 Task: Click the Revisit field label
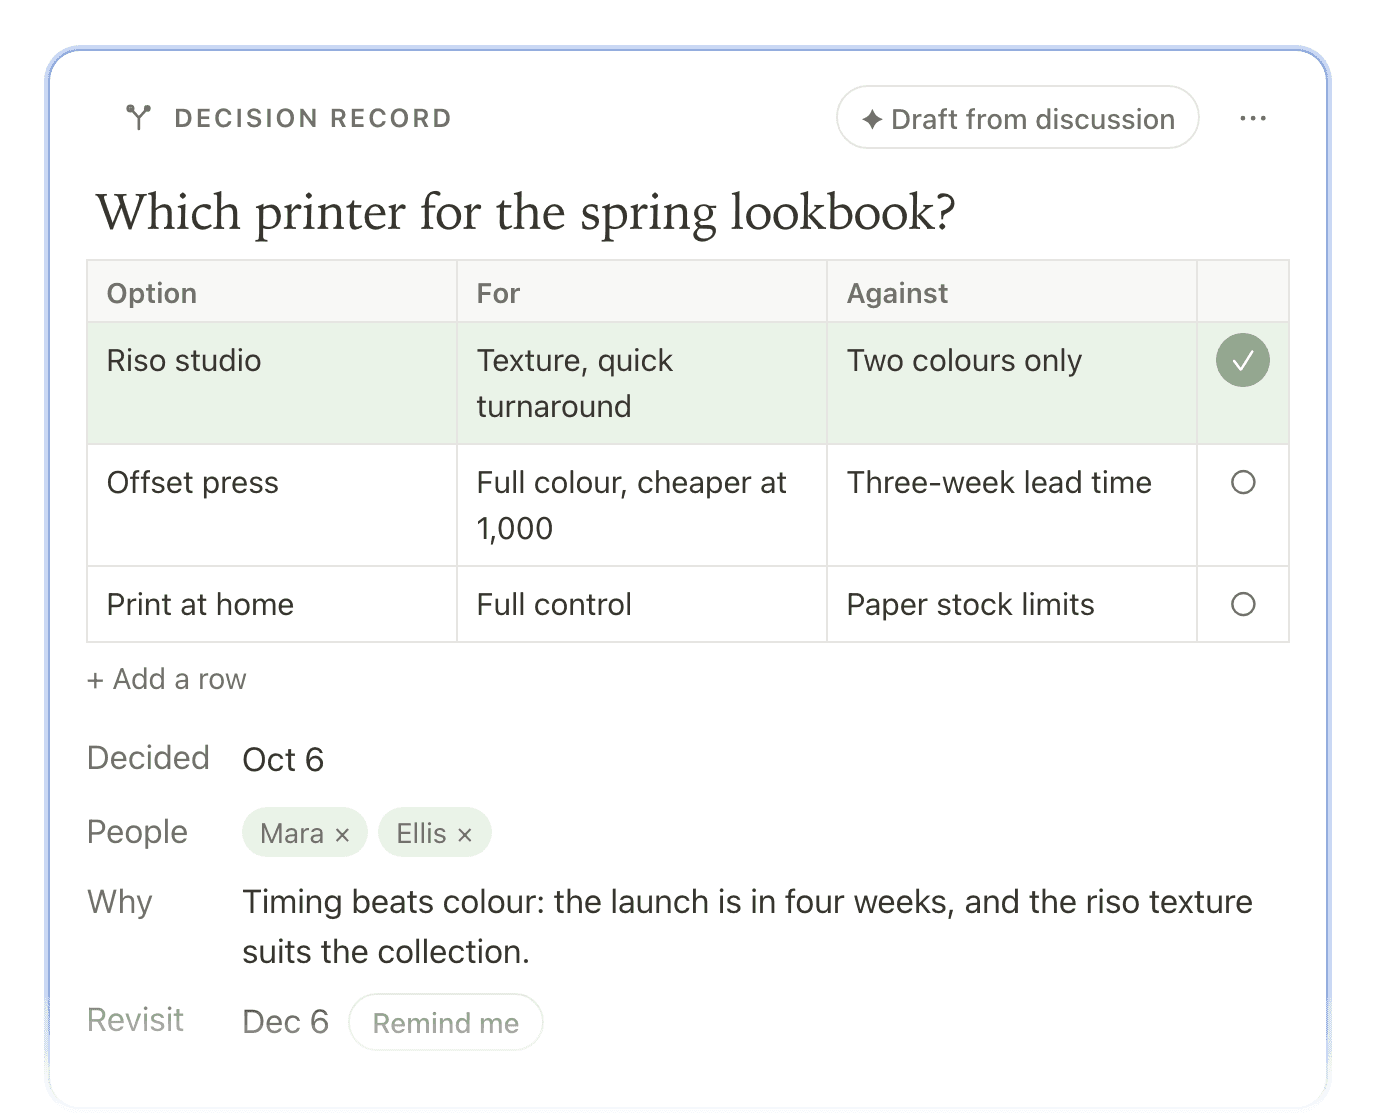135,1020
